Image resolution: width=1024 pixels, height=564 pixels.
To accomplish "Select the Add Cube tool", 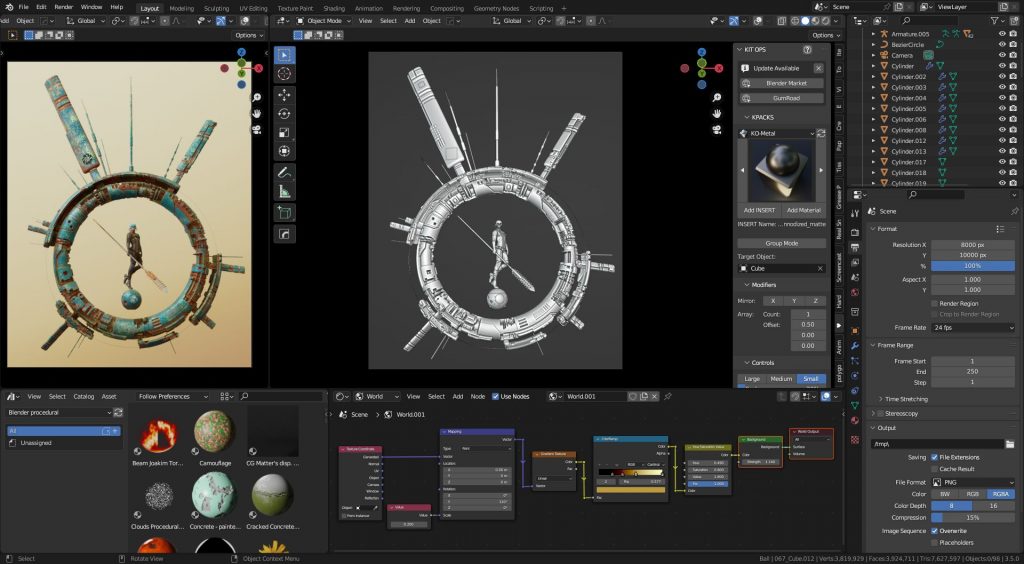I will click(x=284, y=212).
